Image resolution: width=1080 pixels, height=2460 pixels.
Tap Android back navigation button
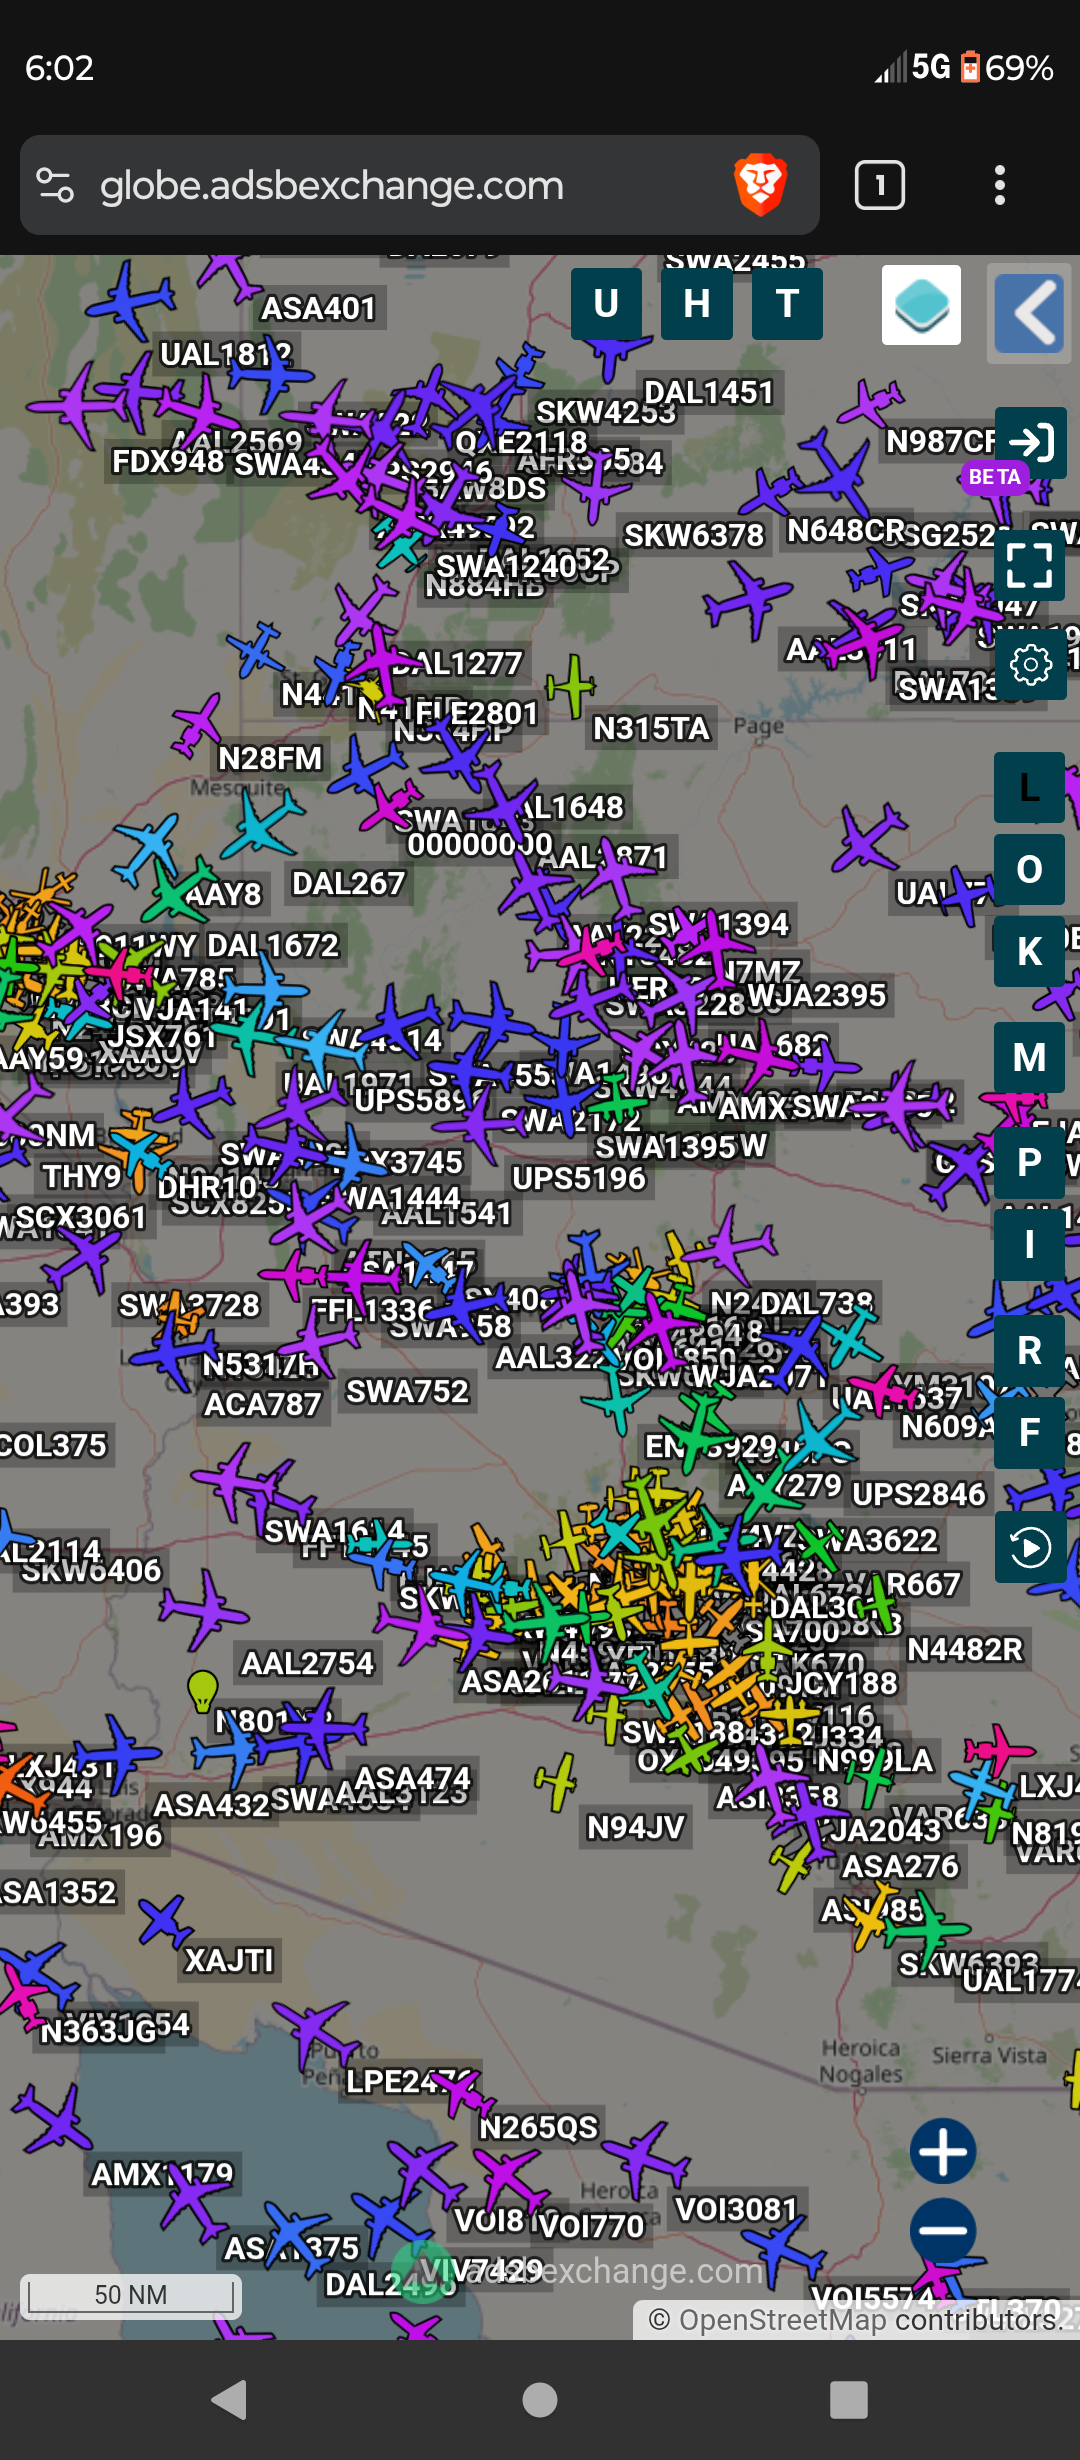[x=230, y=2399]
